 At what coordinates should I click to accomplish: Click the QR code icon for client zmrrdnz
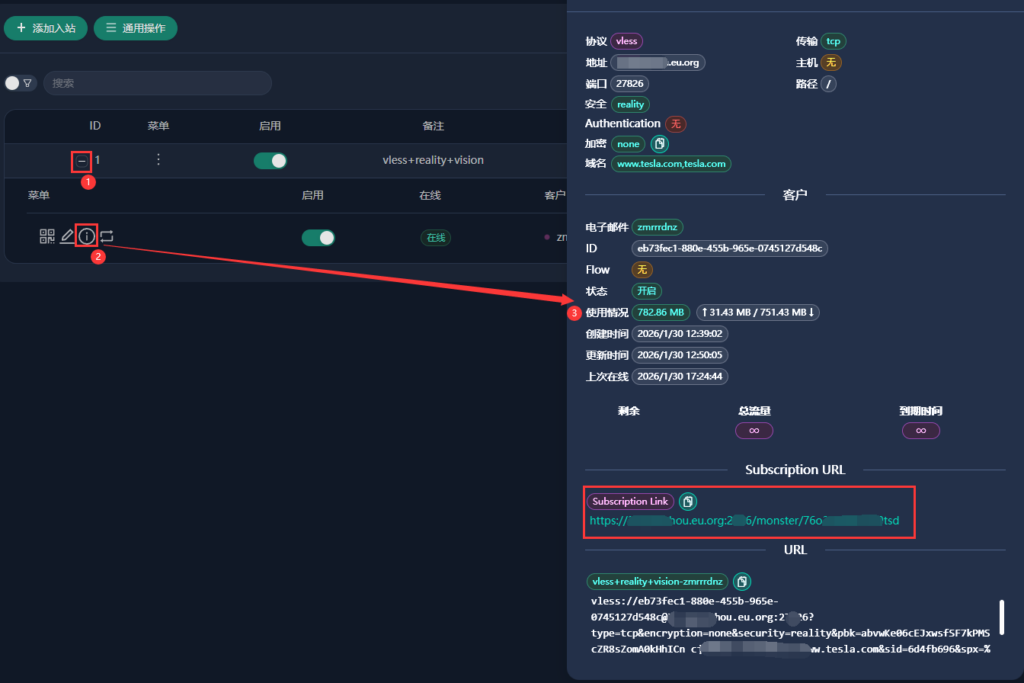[47, 236]
